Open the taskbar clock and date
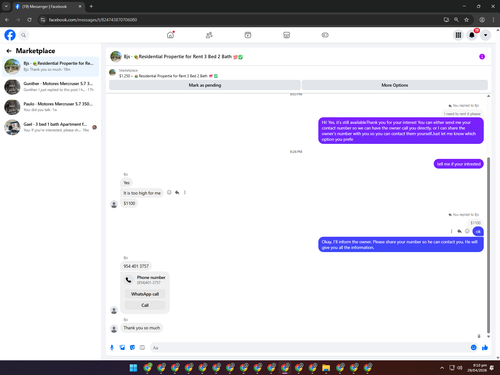Image resolution: width=500 pixels, height=375 pixels. [x=477, y=368]
